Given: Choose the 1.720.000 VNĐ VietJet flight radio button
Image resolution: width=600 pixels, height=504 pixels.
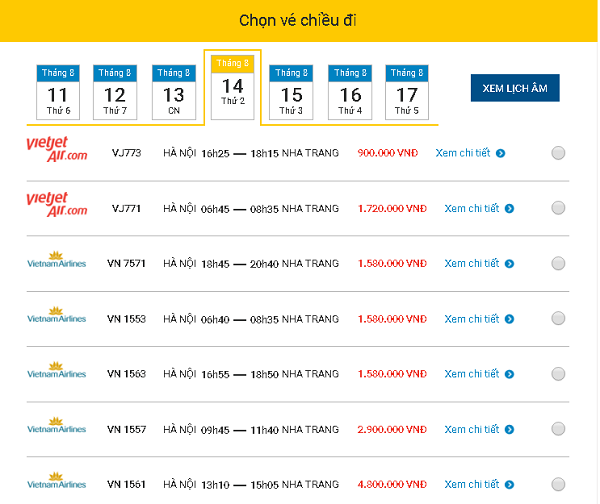Looking at the screenshot, I should click(x=558, y=208).
